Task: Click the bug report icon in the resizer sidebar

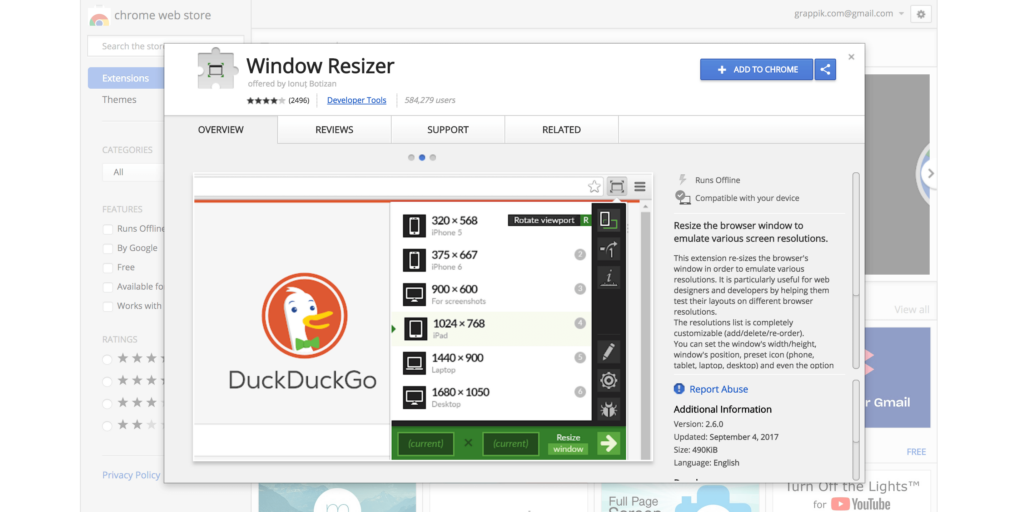Action: coord(608,408)
